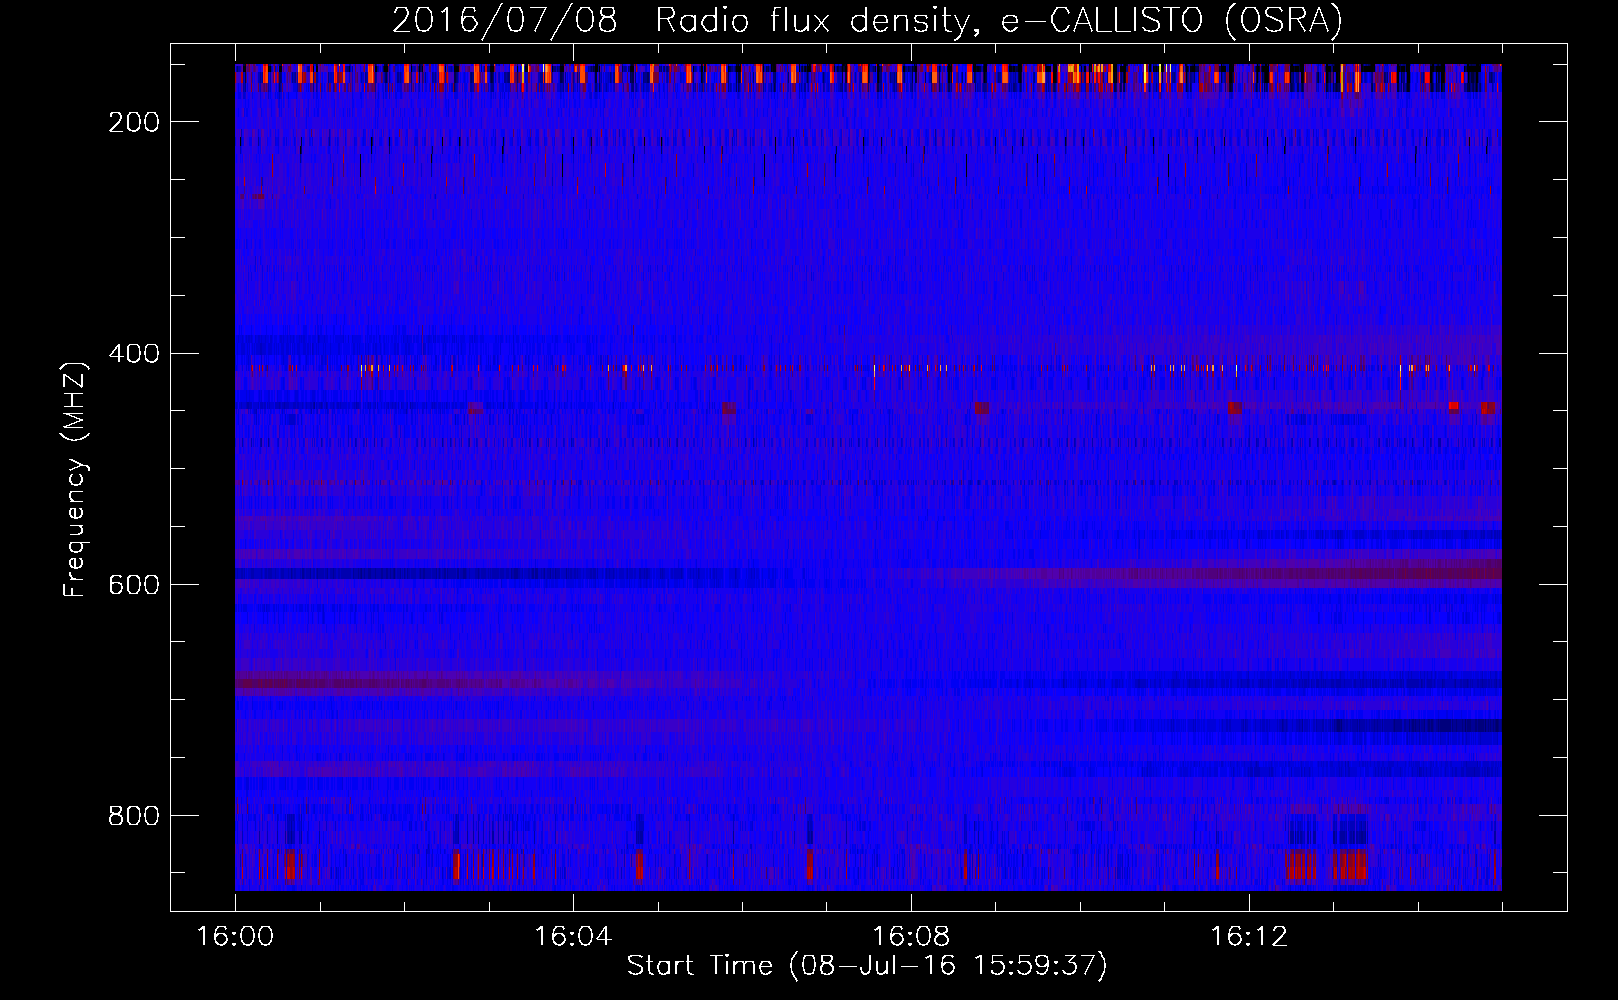Viewport: 1618px width, 1000px height.
Task: Click the 400 frequency tick label
Action: coord(134,354)
